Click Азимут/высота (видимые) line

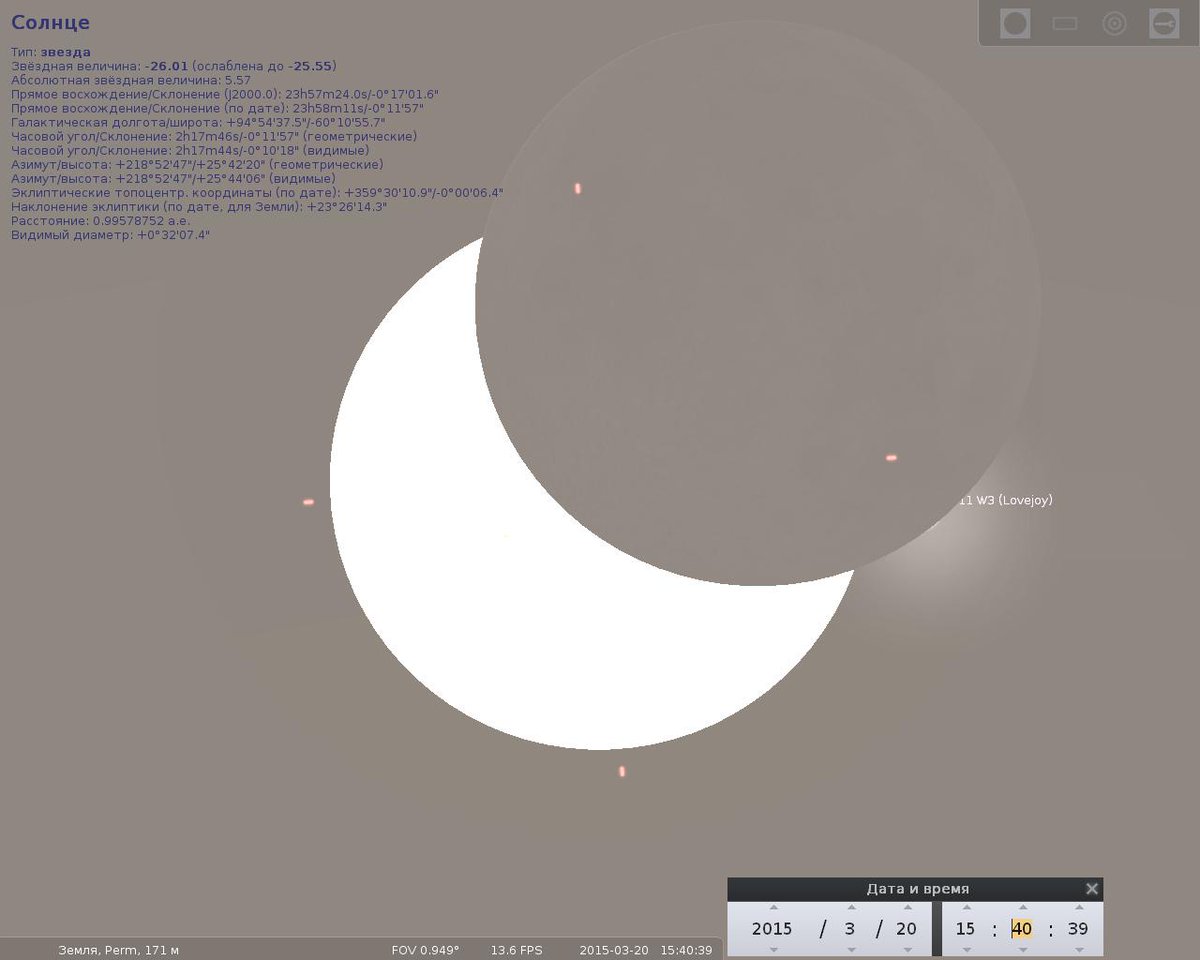[173, 178]
